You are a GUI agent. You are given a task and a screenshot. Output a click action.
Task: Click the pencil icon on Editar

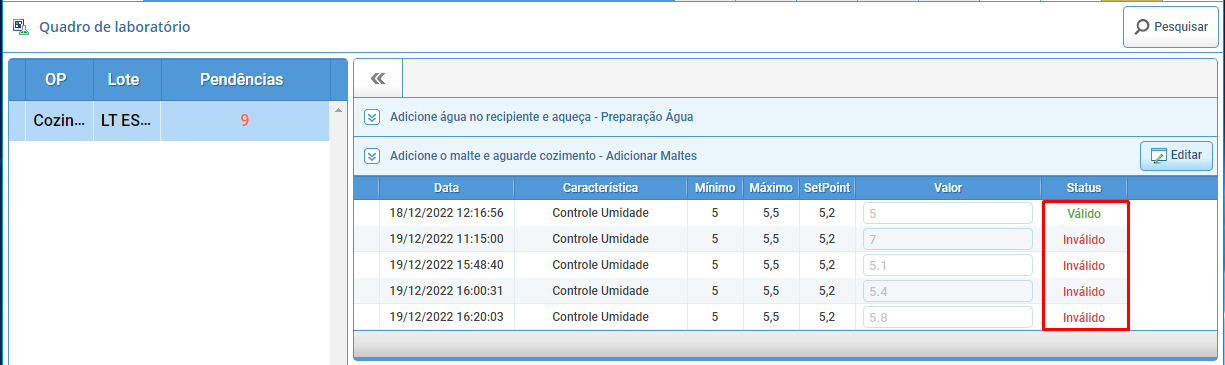click(1159, 156)
